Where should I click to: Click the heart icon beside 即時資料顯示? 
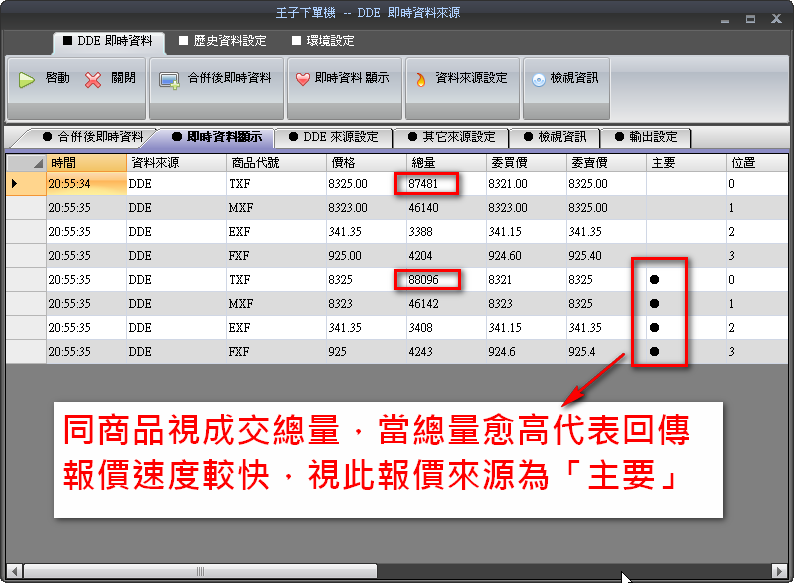pos(303,80)
